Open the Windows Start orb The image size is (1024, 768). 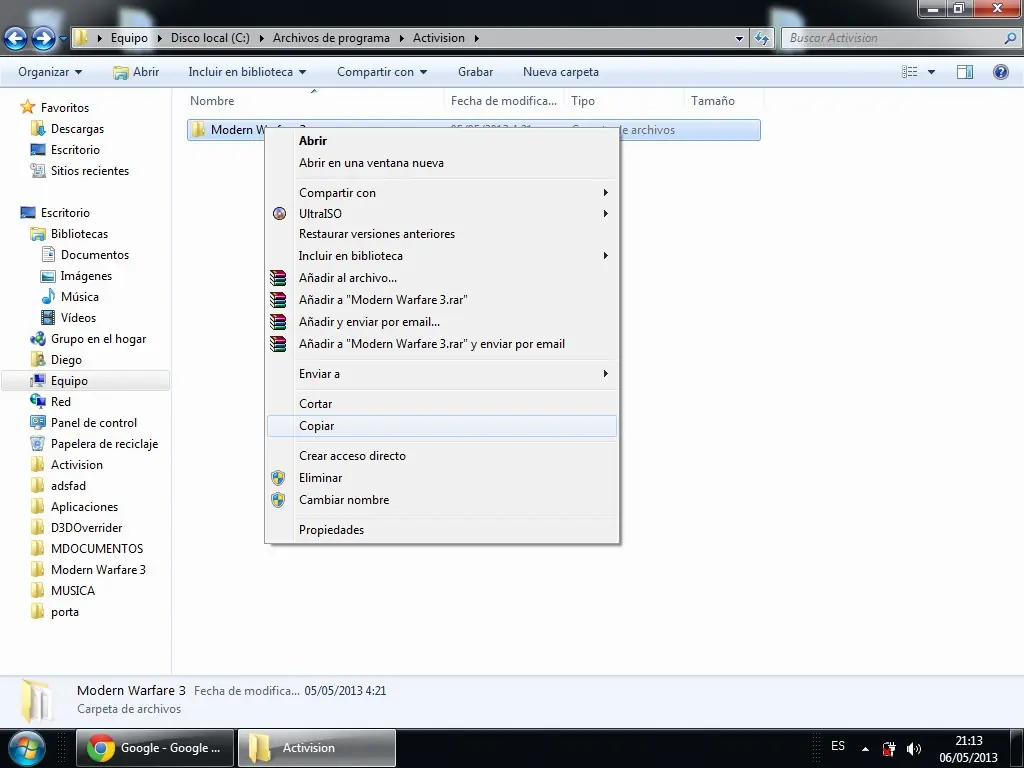(26, 748)
